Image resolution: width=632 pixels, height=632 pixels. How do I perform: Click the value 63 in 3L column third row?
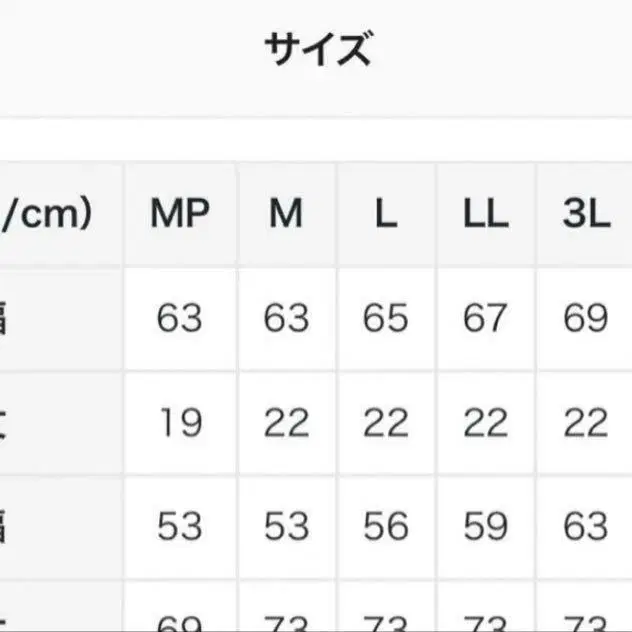[586, 526]
